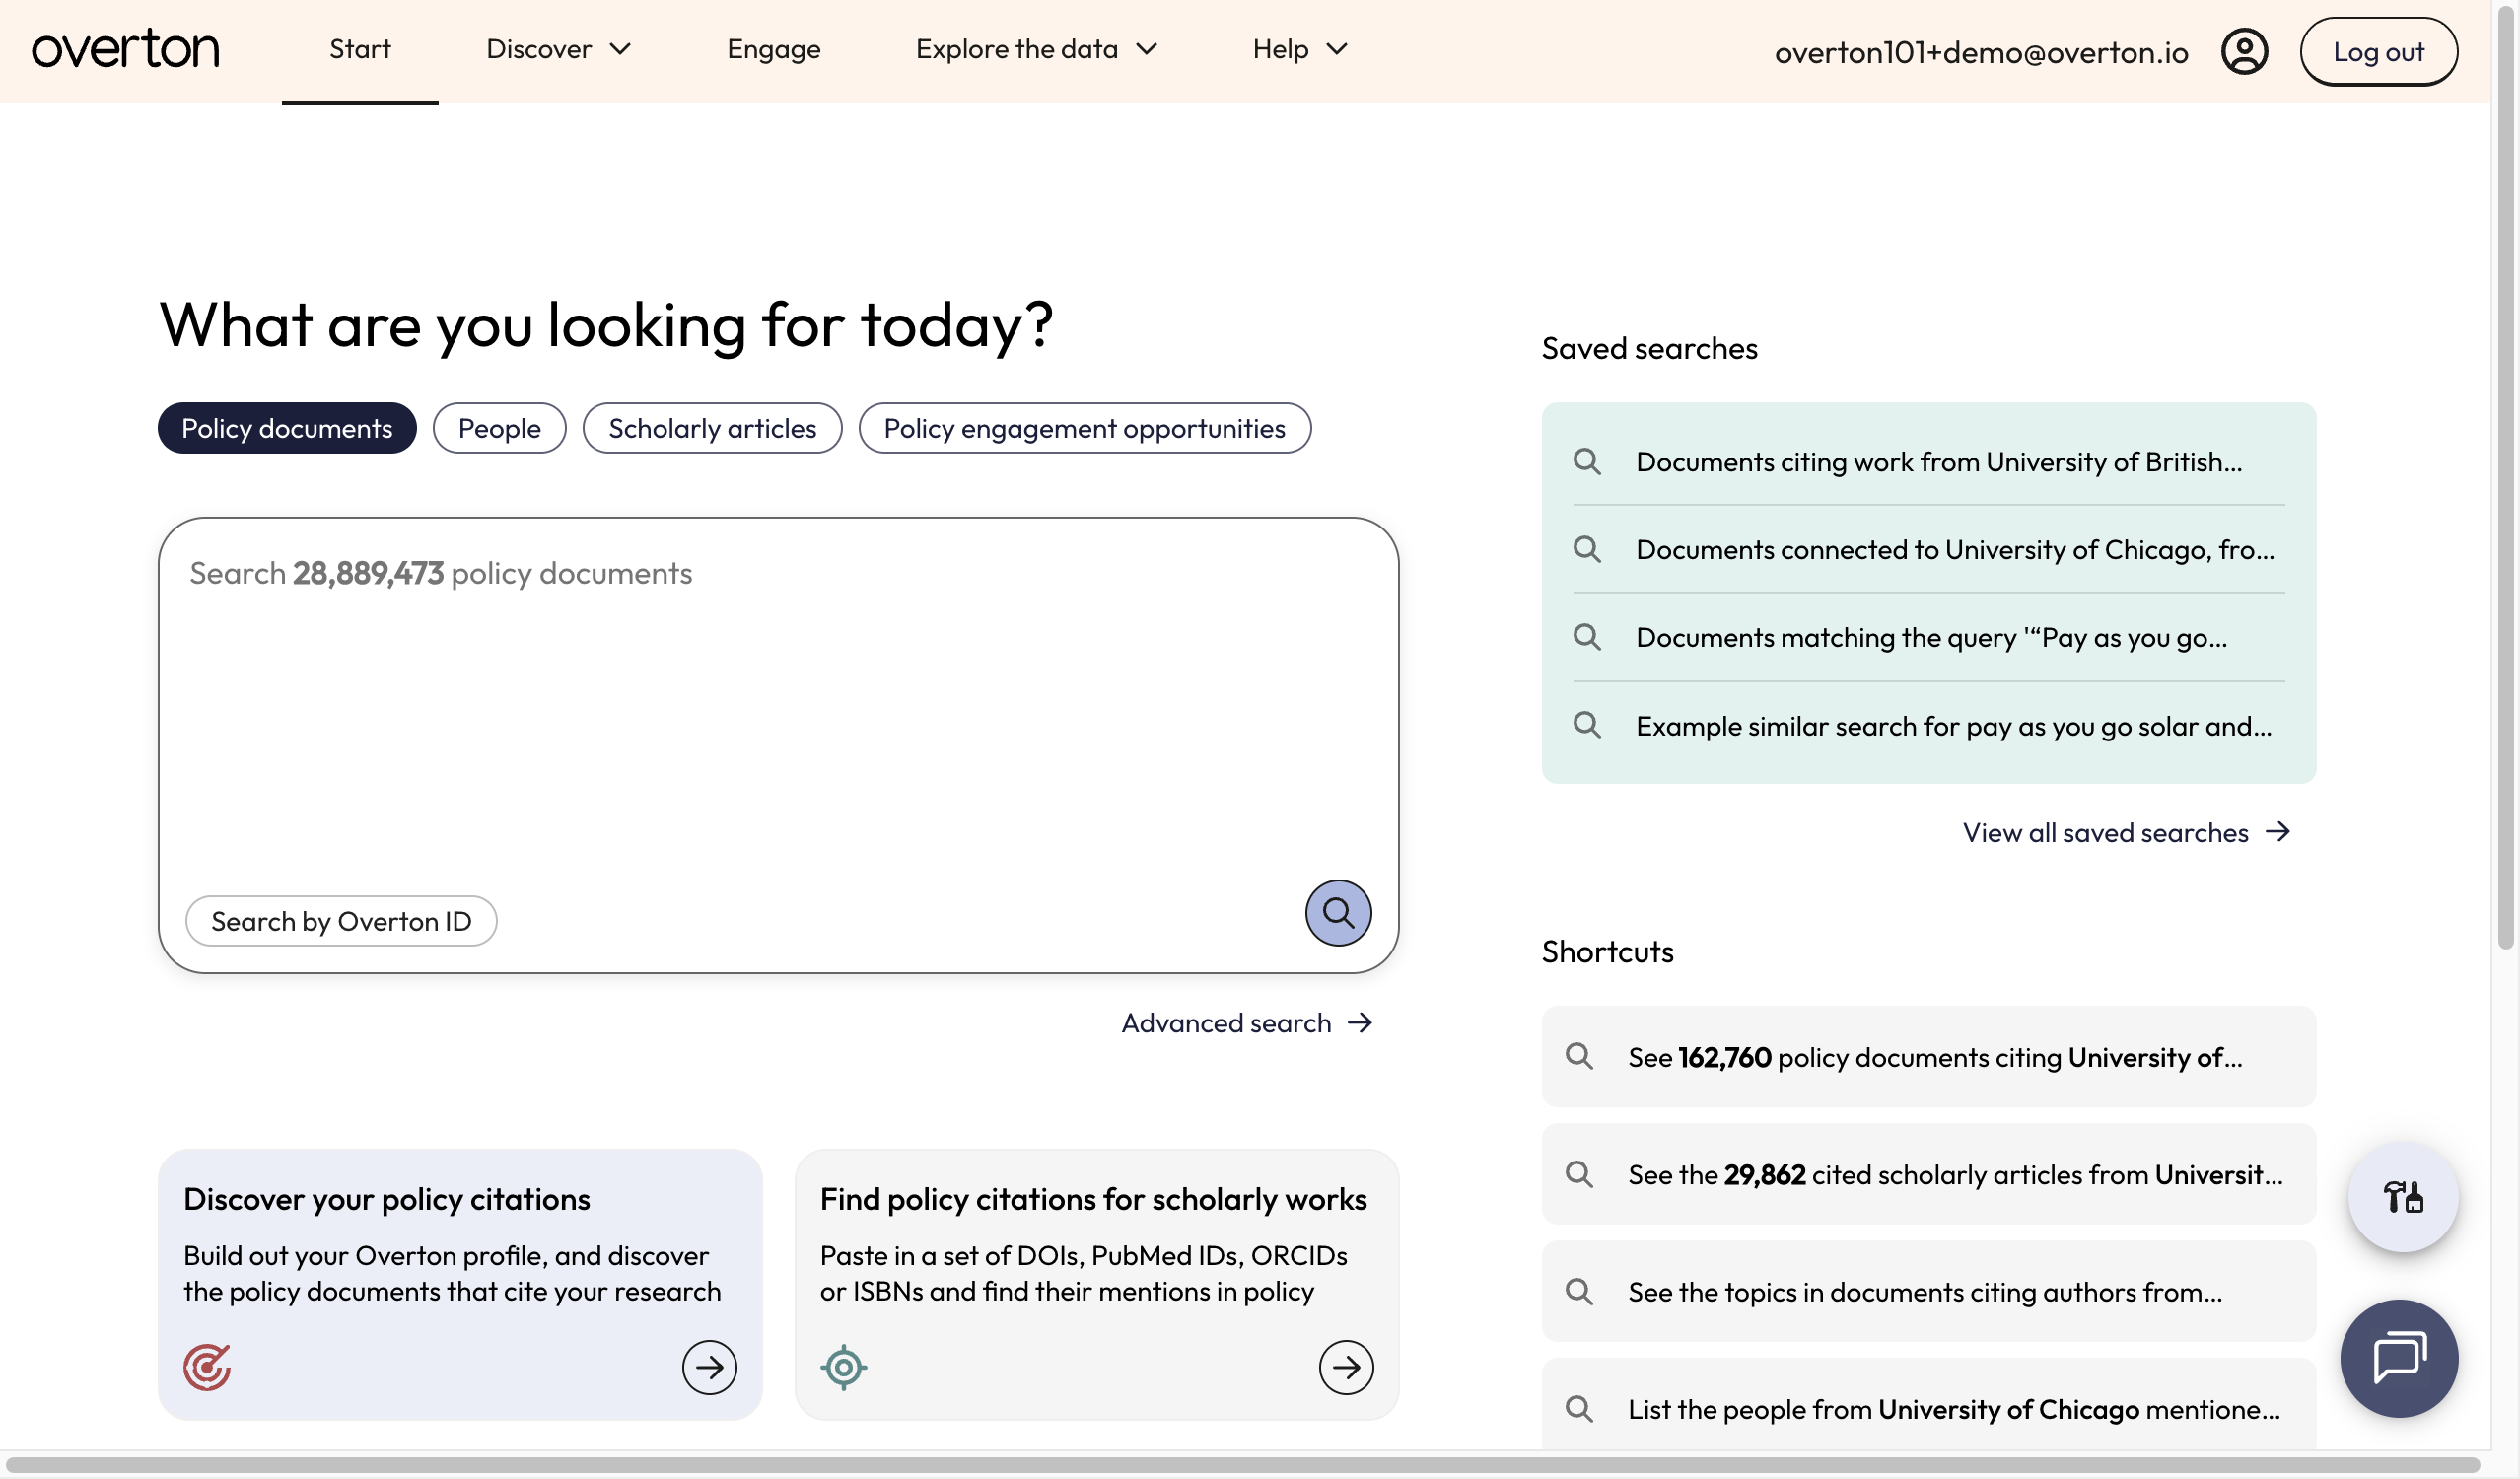Select the Policy documents search type
The image size is (2520, 1479).
pos(287,428)
